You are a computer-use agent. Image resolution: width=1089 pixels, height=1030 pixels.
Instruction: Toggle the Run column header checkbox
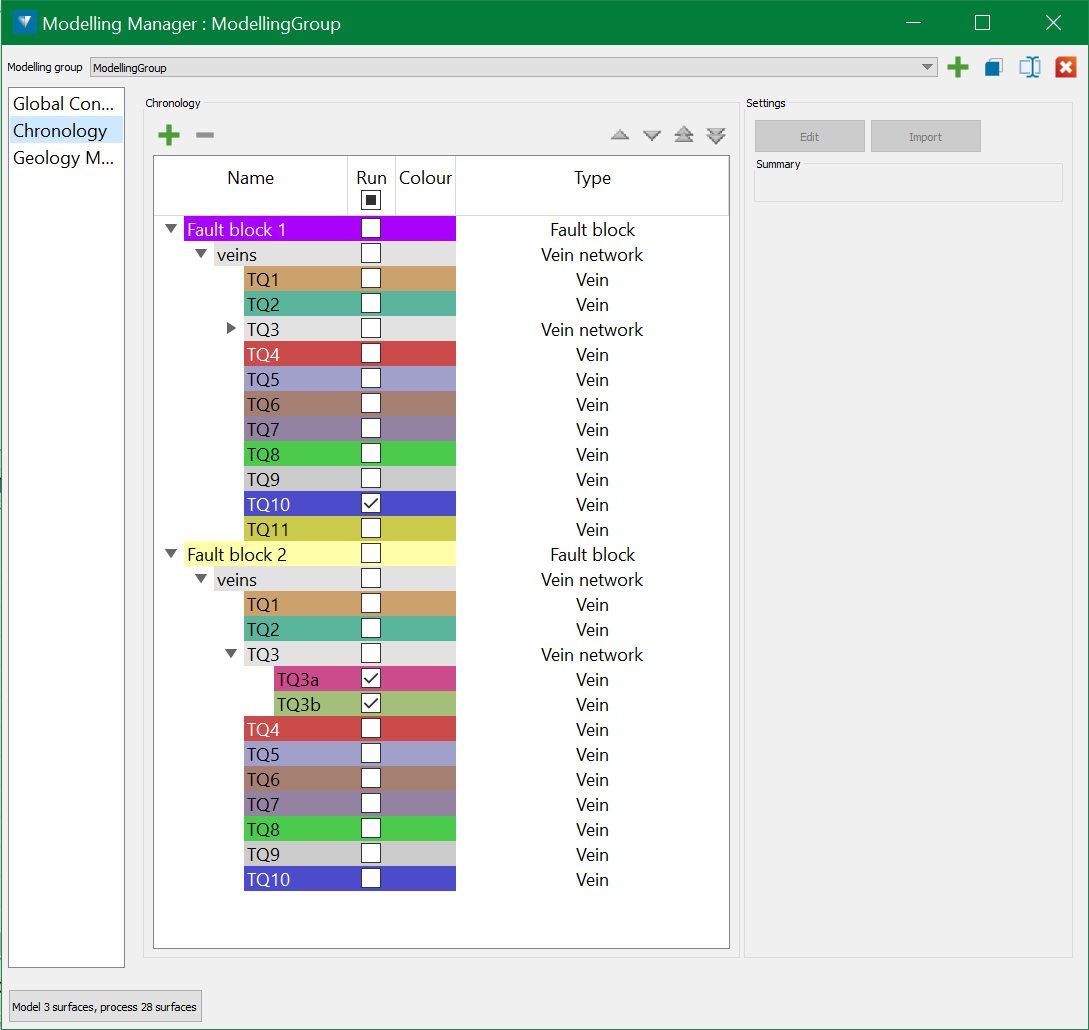[371, 200]
